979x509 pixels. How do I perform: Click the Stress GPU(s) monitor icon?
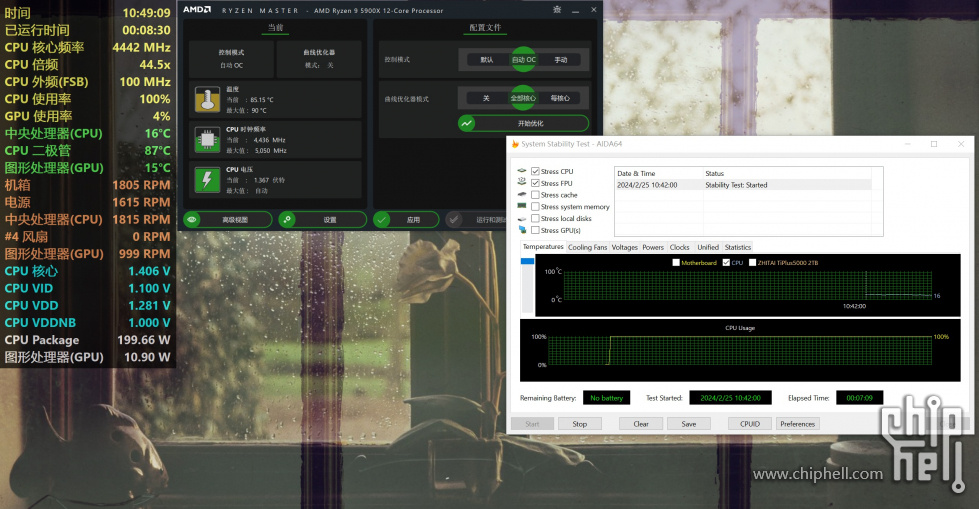pyautogui.click(x=522, y=229)
